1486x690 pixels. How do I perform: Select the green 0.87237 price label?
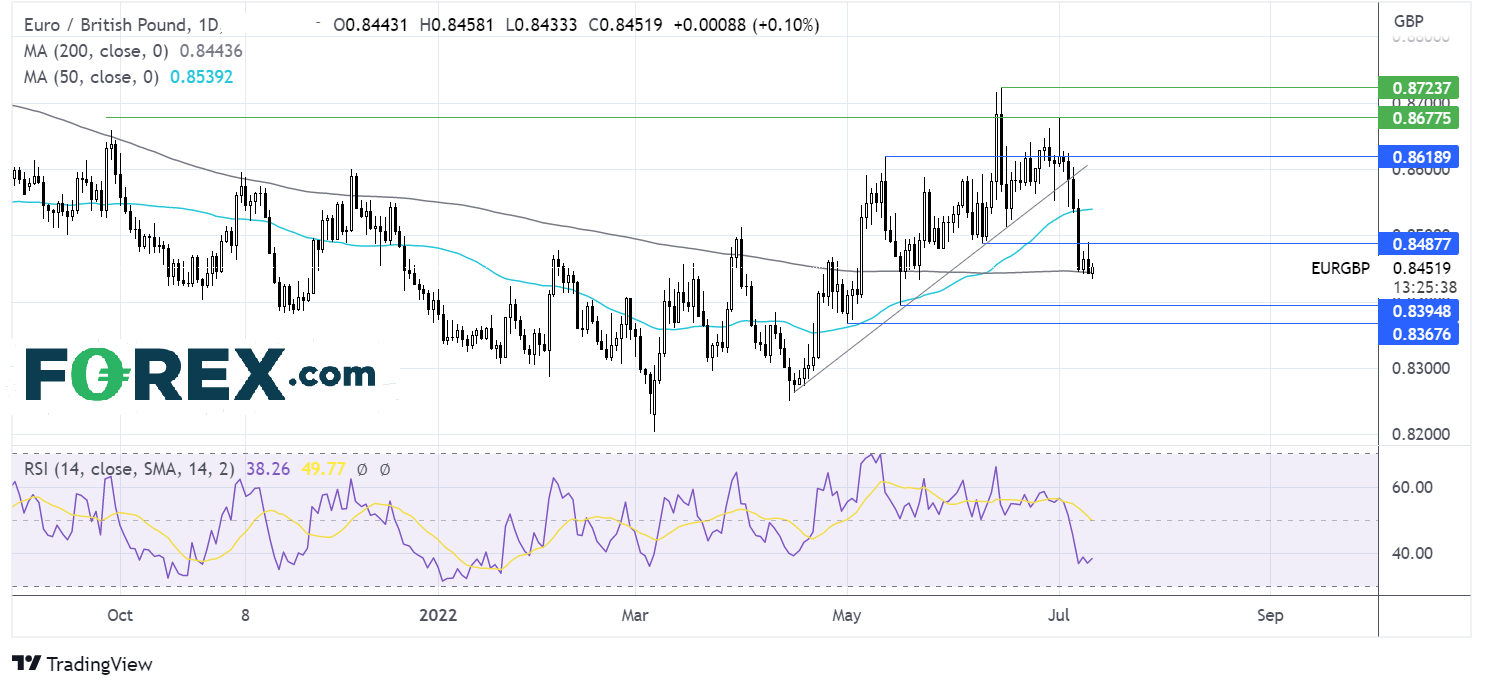click(x=1417, y=88)
